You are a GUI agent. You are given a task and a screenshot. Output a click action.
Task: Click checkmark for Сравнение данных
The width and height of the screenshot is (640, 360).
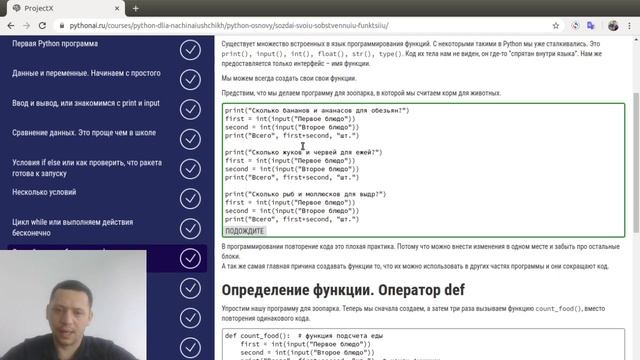(x=190, y=139)
